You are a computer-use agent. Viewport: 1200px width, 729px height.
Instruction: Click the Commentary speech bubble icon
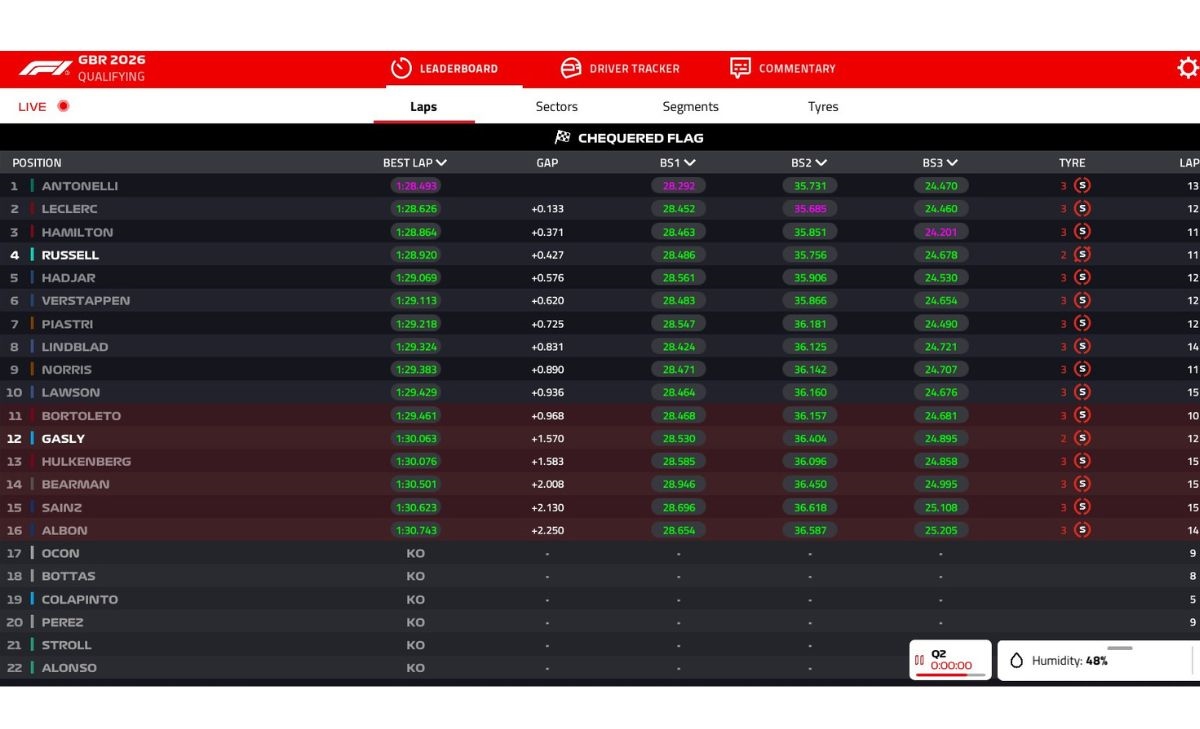tap(740, 68)
